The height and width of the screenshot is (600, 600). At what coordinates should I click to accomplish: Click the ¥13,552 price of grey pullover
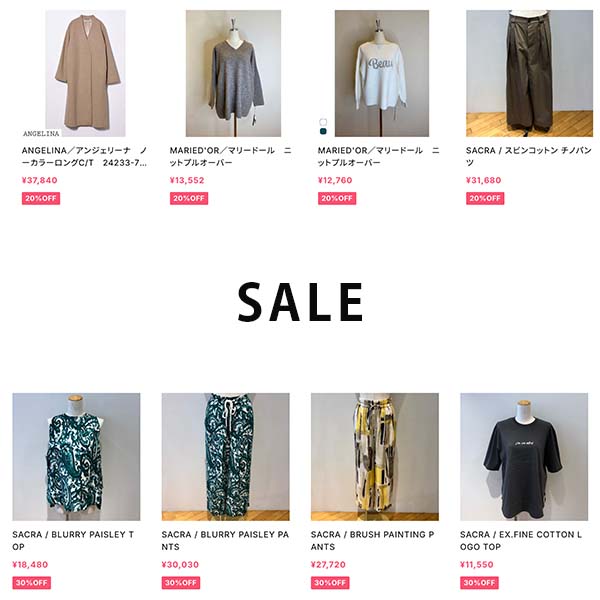pyautogui.click(x=187, y=180)
